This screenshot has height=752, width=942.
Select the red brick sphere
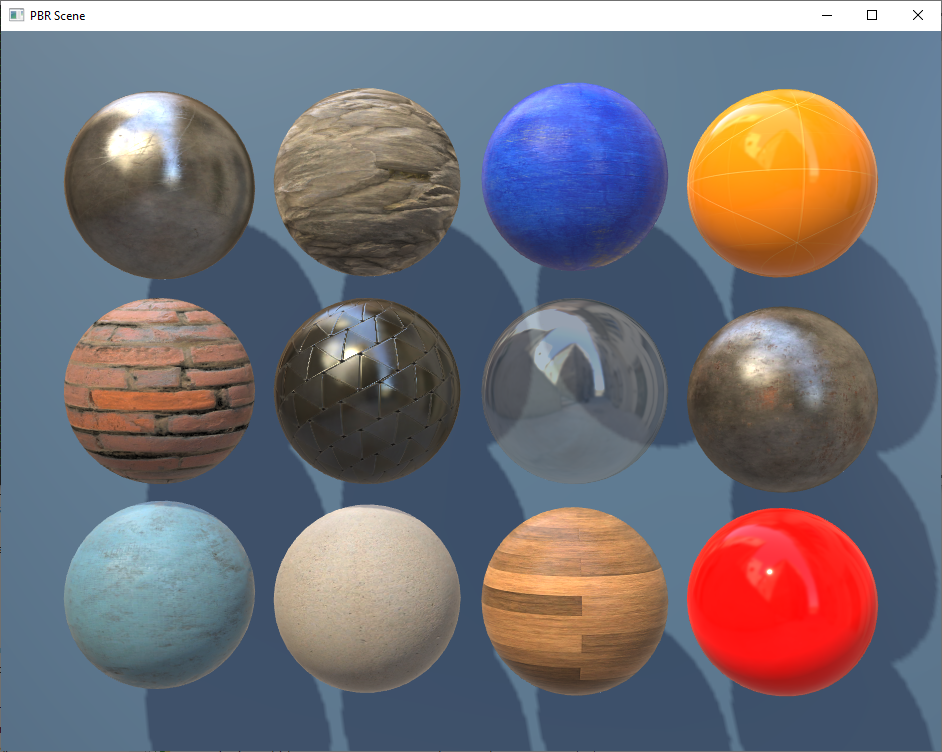159,391
